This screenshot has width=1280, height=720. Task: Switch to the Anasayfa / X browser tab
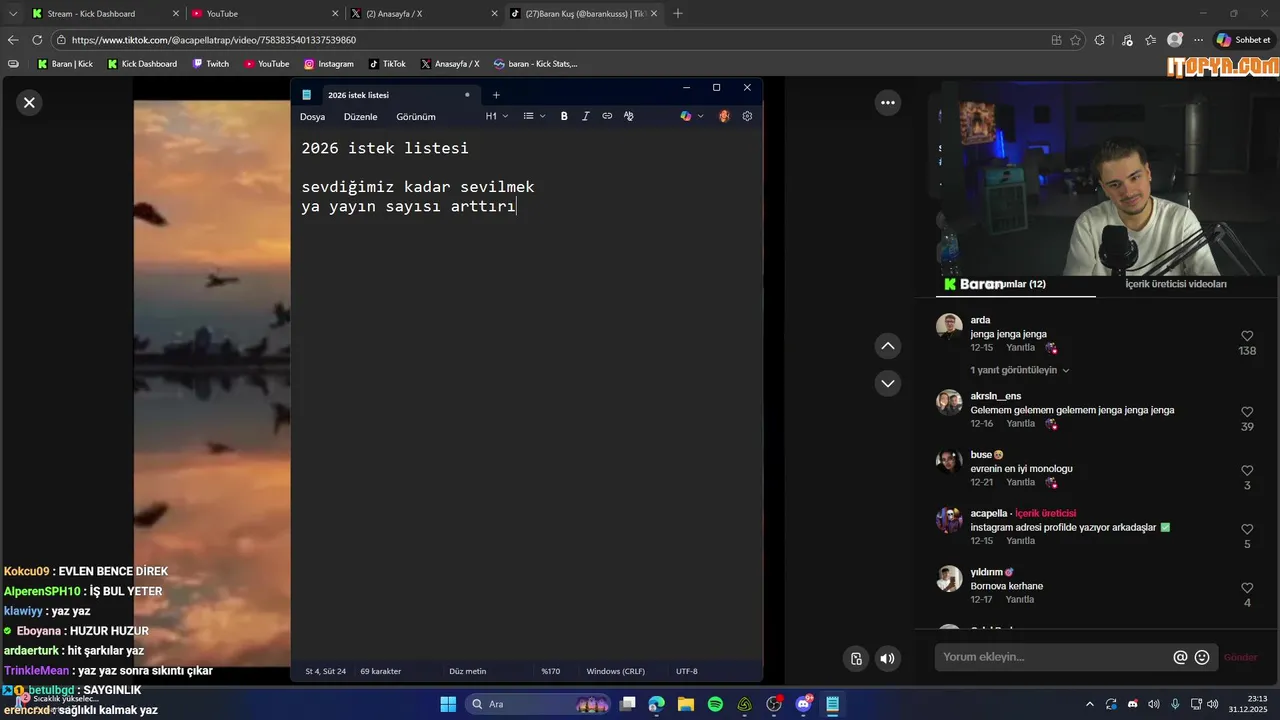(424, 14)
